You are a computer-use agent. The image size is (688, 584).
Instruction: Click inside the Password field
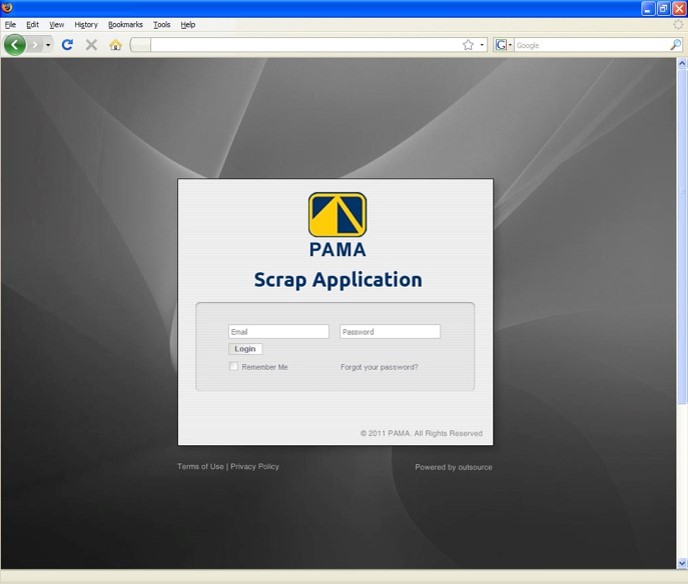coord(390,332)
